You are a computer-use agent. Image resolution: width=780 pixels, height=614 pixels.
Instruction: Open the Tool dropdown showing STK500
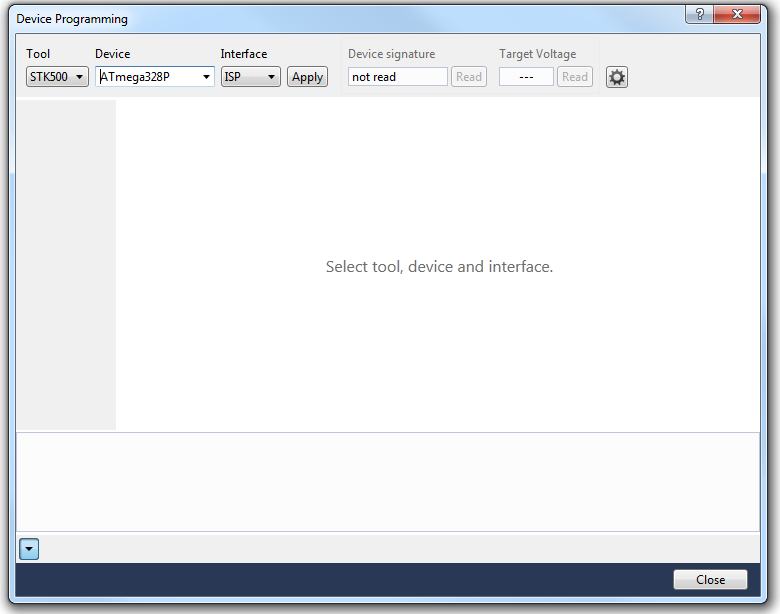click(x=57, y=77)
